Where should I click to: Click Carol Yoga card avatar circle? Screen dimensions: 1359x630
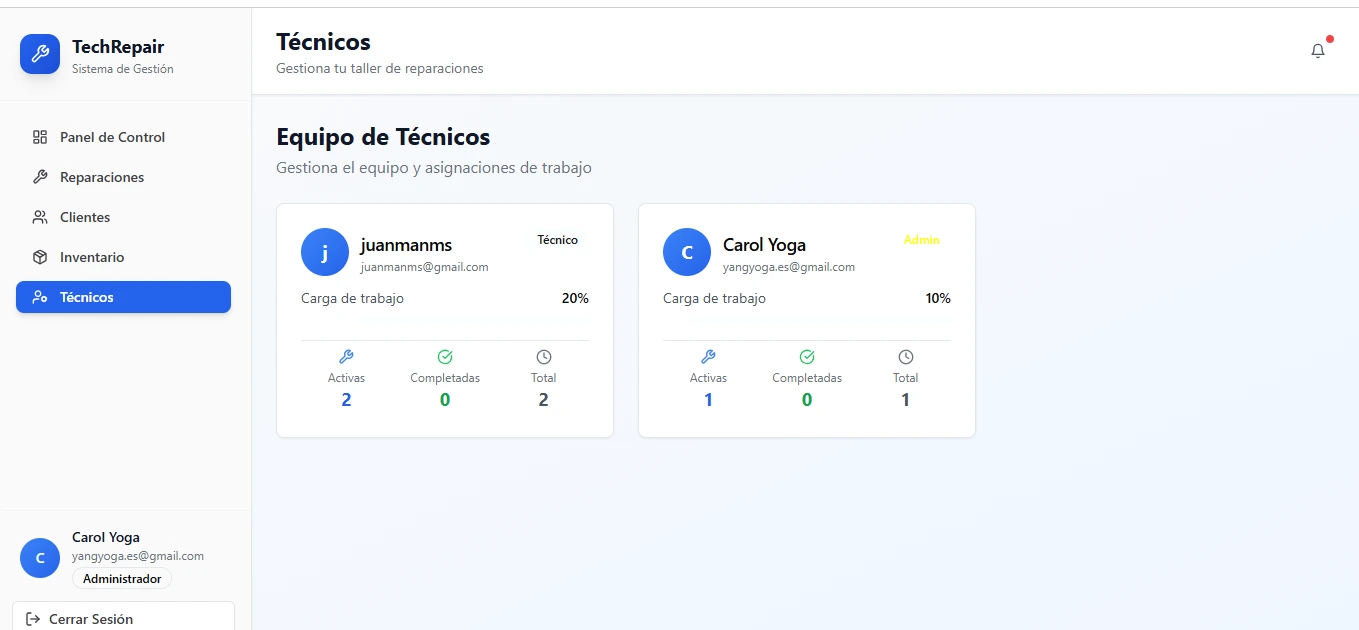(x=687, y=253)
